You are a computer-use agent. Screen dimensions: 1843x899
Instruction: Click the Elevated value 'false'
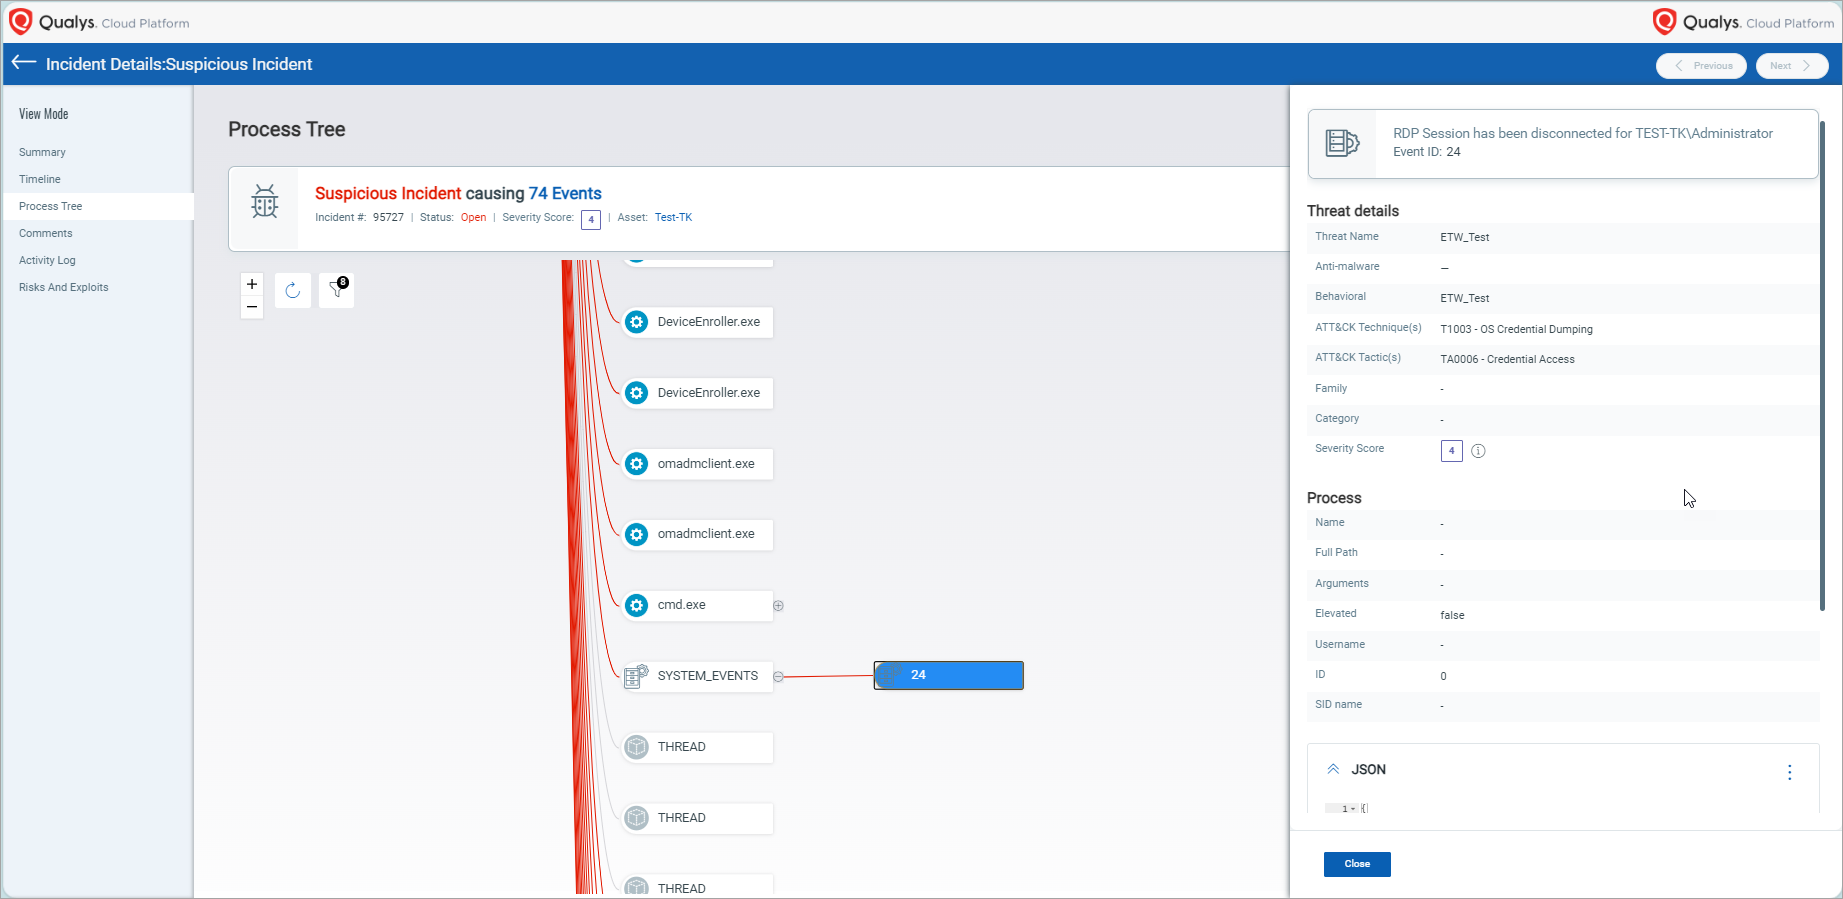click(1452, 615)
